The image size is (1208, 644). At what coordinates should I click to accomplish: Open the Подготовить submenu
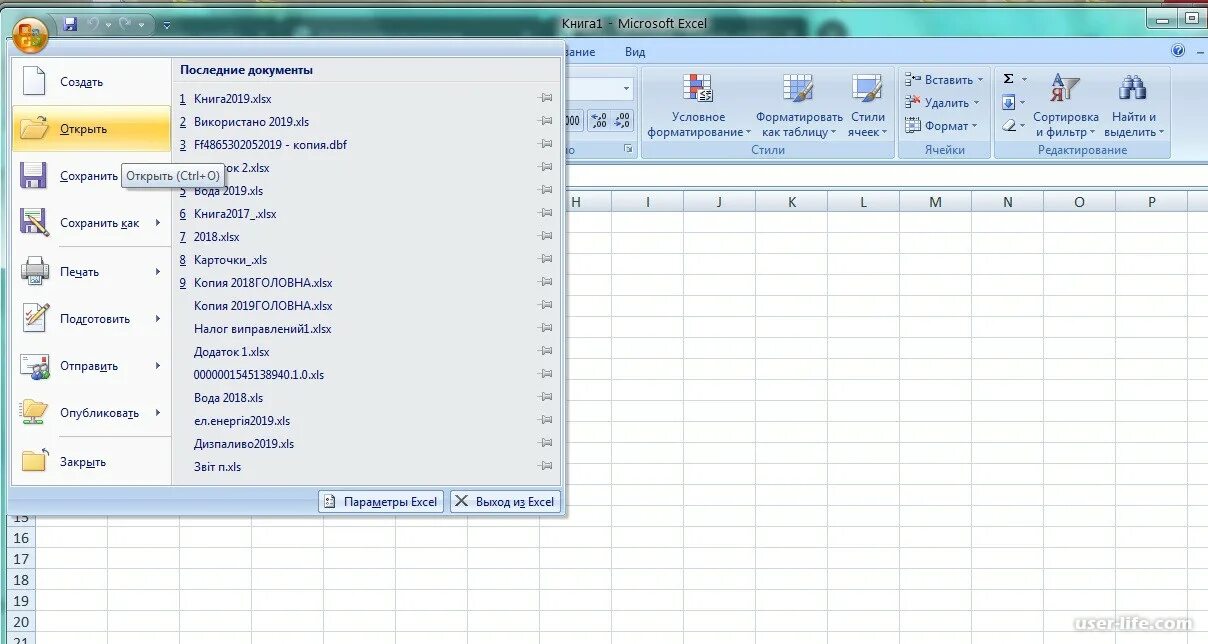pyautogui.click(x=91, y=319)
